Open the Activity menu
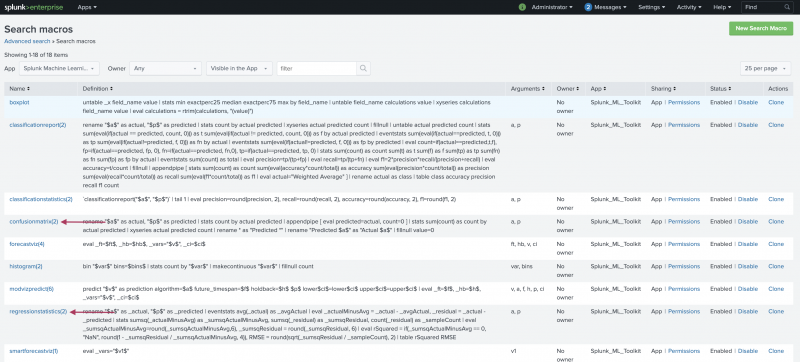Viewport: 800px width, 362px height. coord(689,7)
